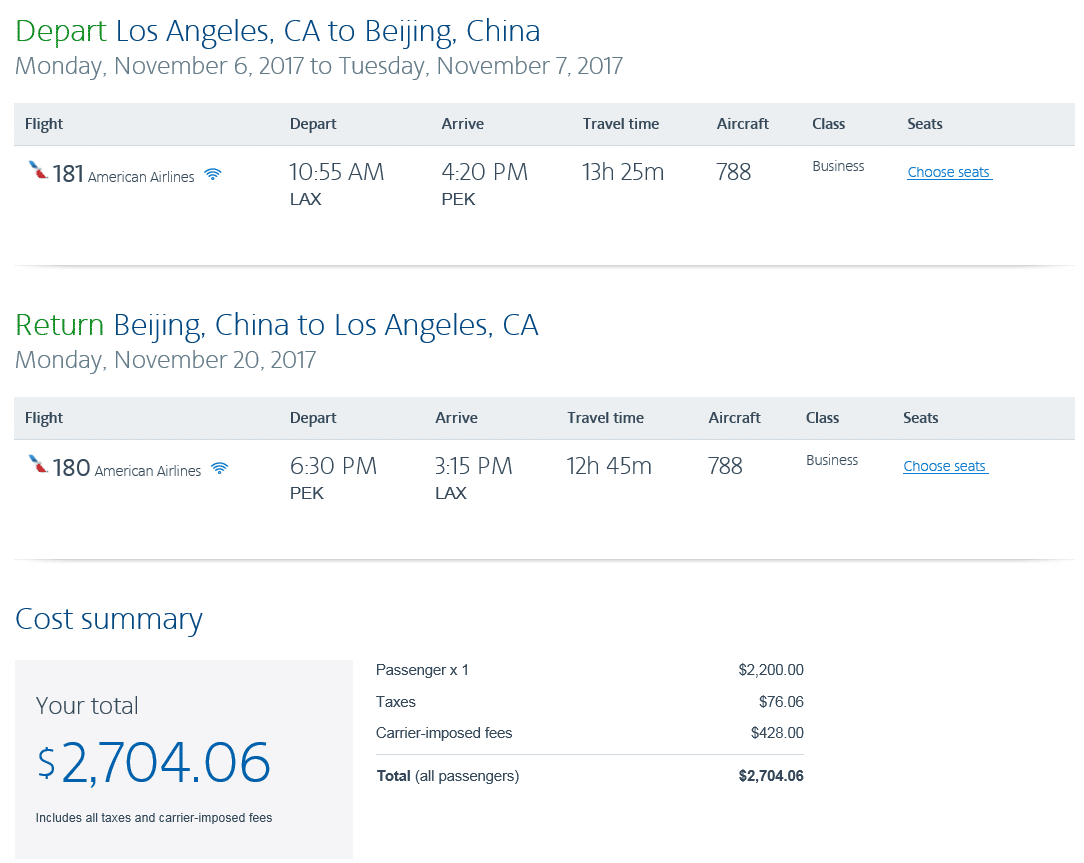This screenshot has width=1084, height=863.
Task: Click the 13h 25m travel time
Action: click(623, 172)
